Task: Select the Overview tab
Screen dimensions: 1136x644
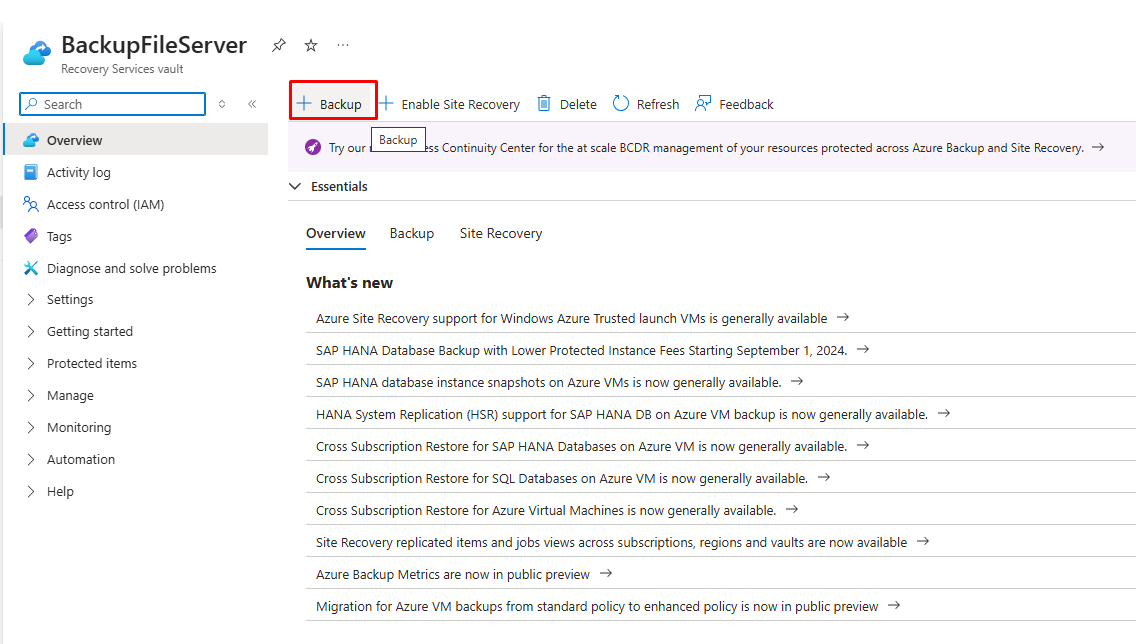Action: 335,234
